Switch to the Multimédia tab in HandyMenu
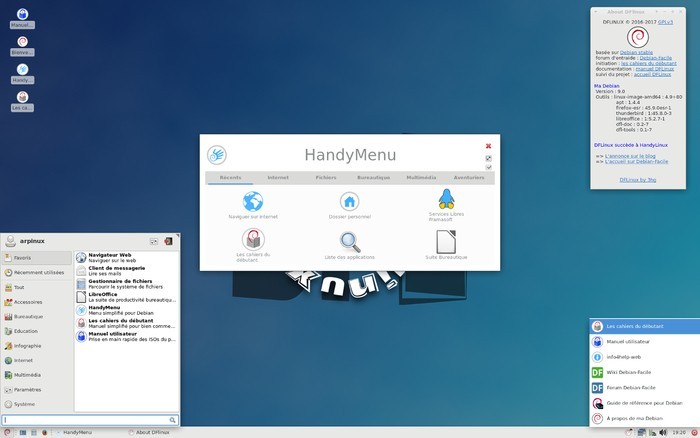The height and width of the screenshot is (438, 700). coord(421,177)
